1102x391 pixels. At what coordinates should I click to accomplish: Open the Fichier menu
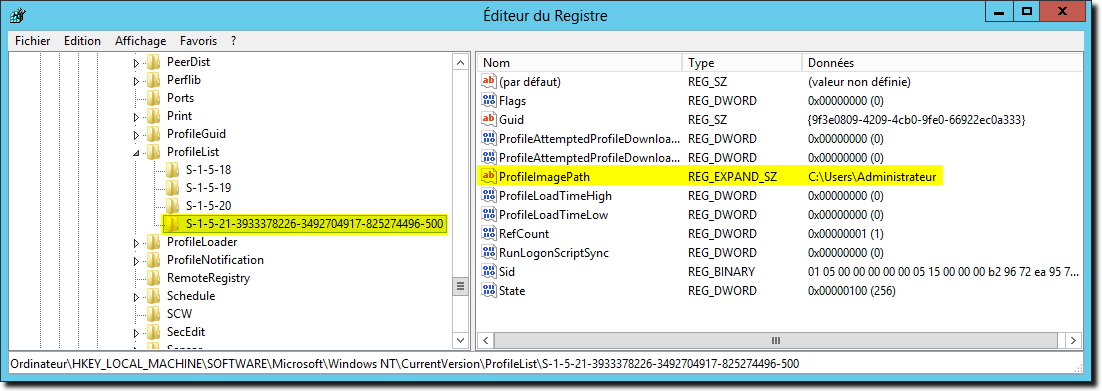click(x=32, y=41)
